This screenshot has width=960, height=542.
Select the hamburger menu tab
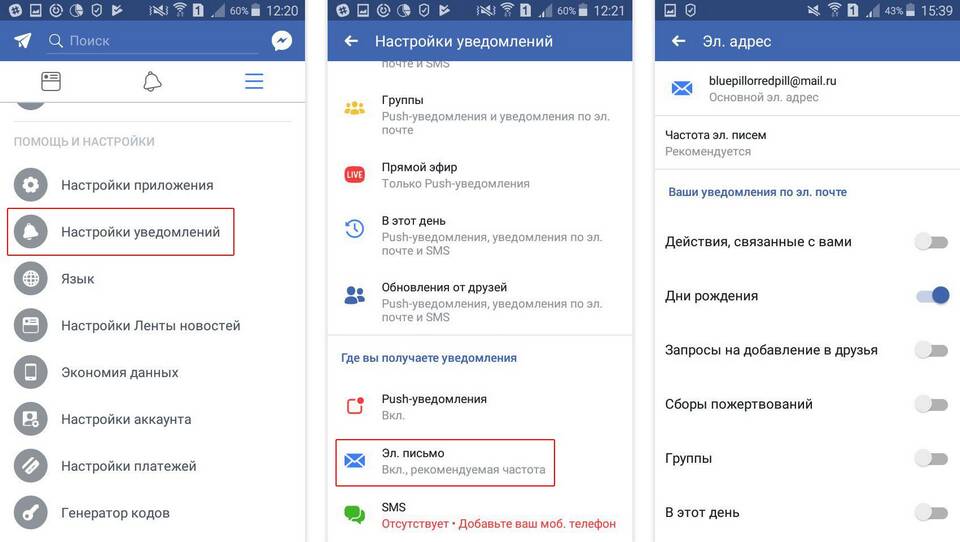click(x=254, y=81)
